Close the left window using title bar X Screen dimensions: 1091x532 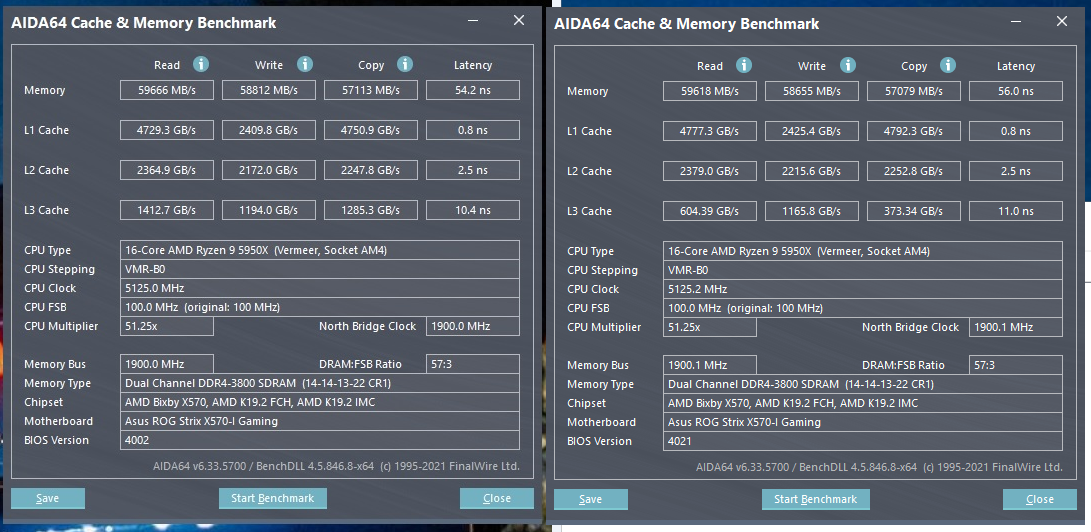tap(518, 21)
